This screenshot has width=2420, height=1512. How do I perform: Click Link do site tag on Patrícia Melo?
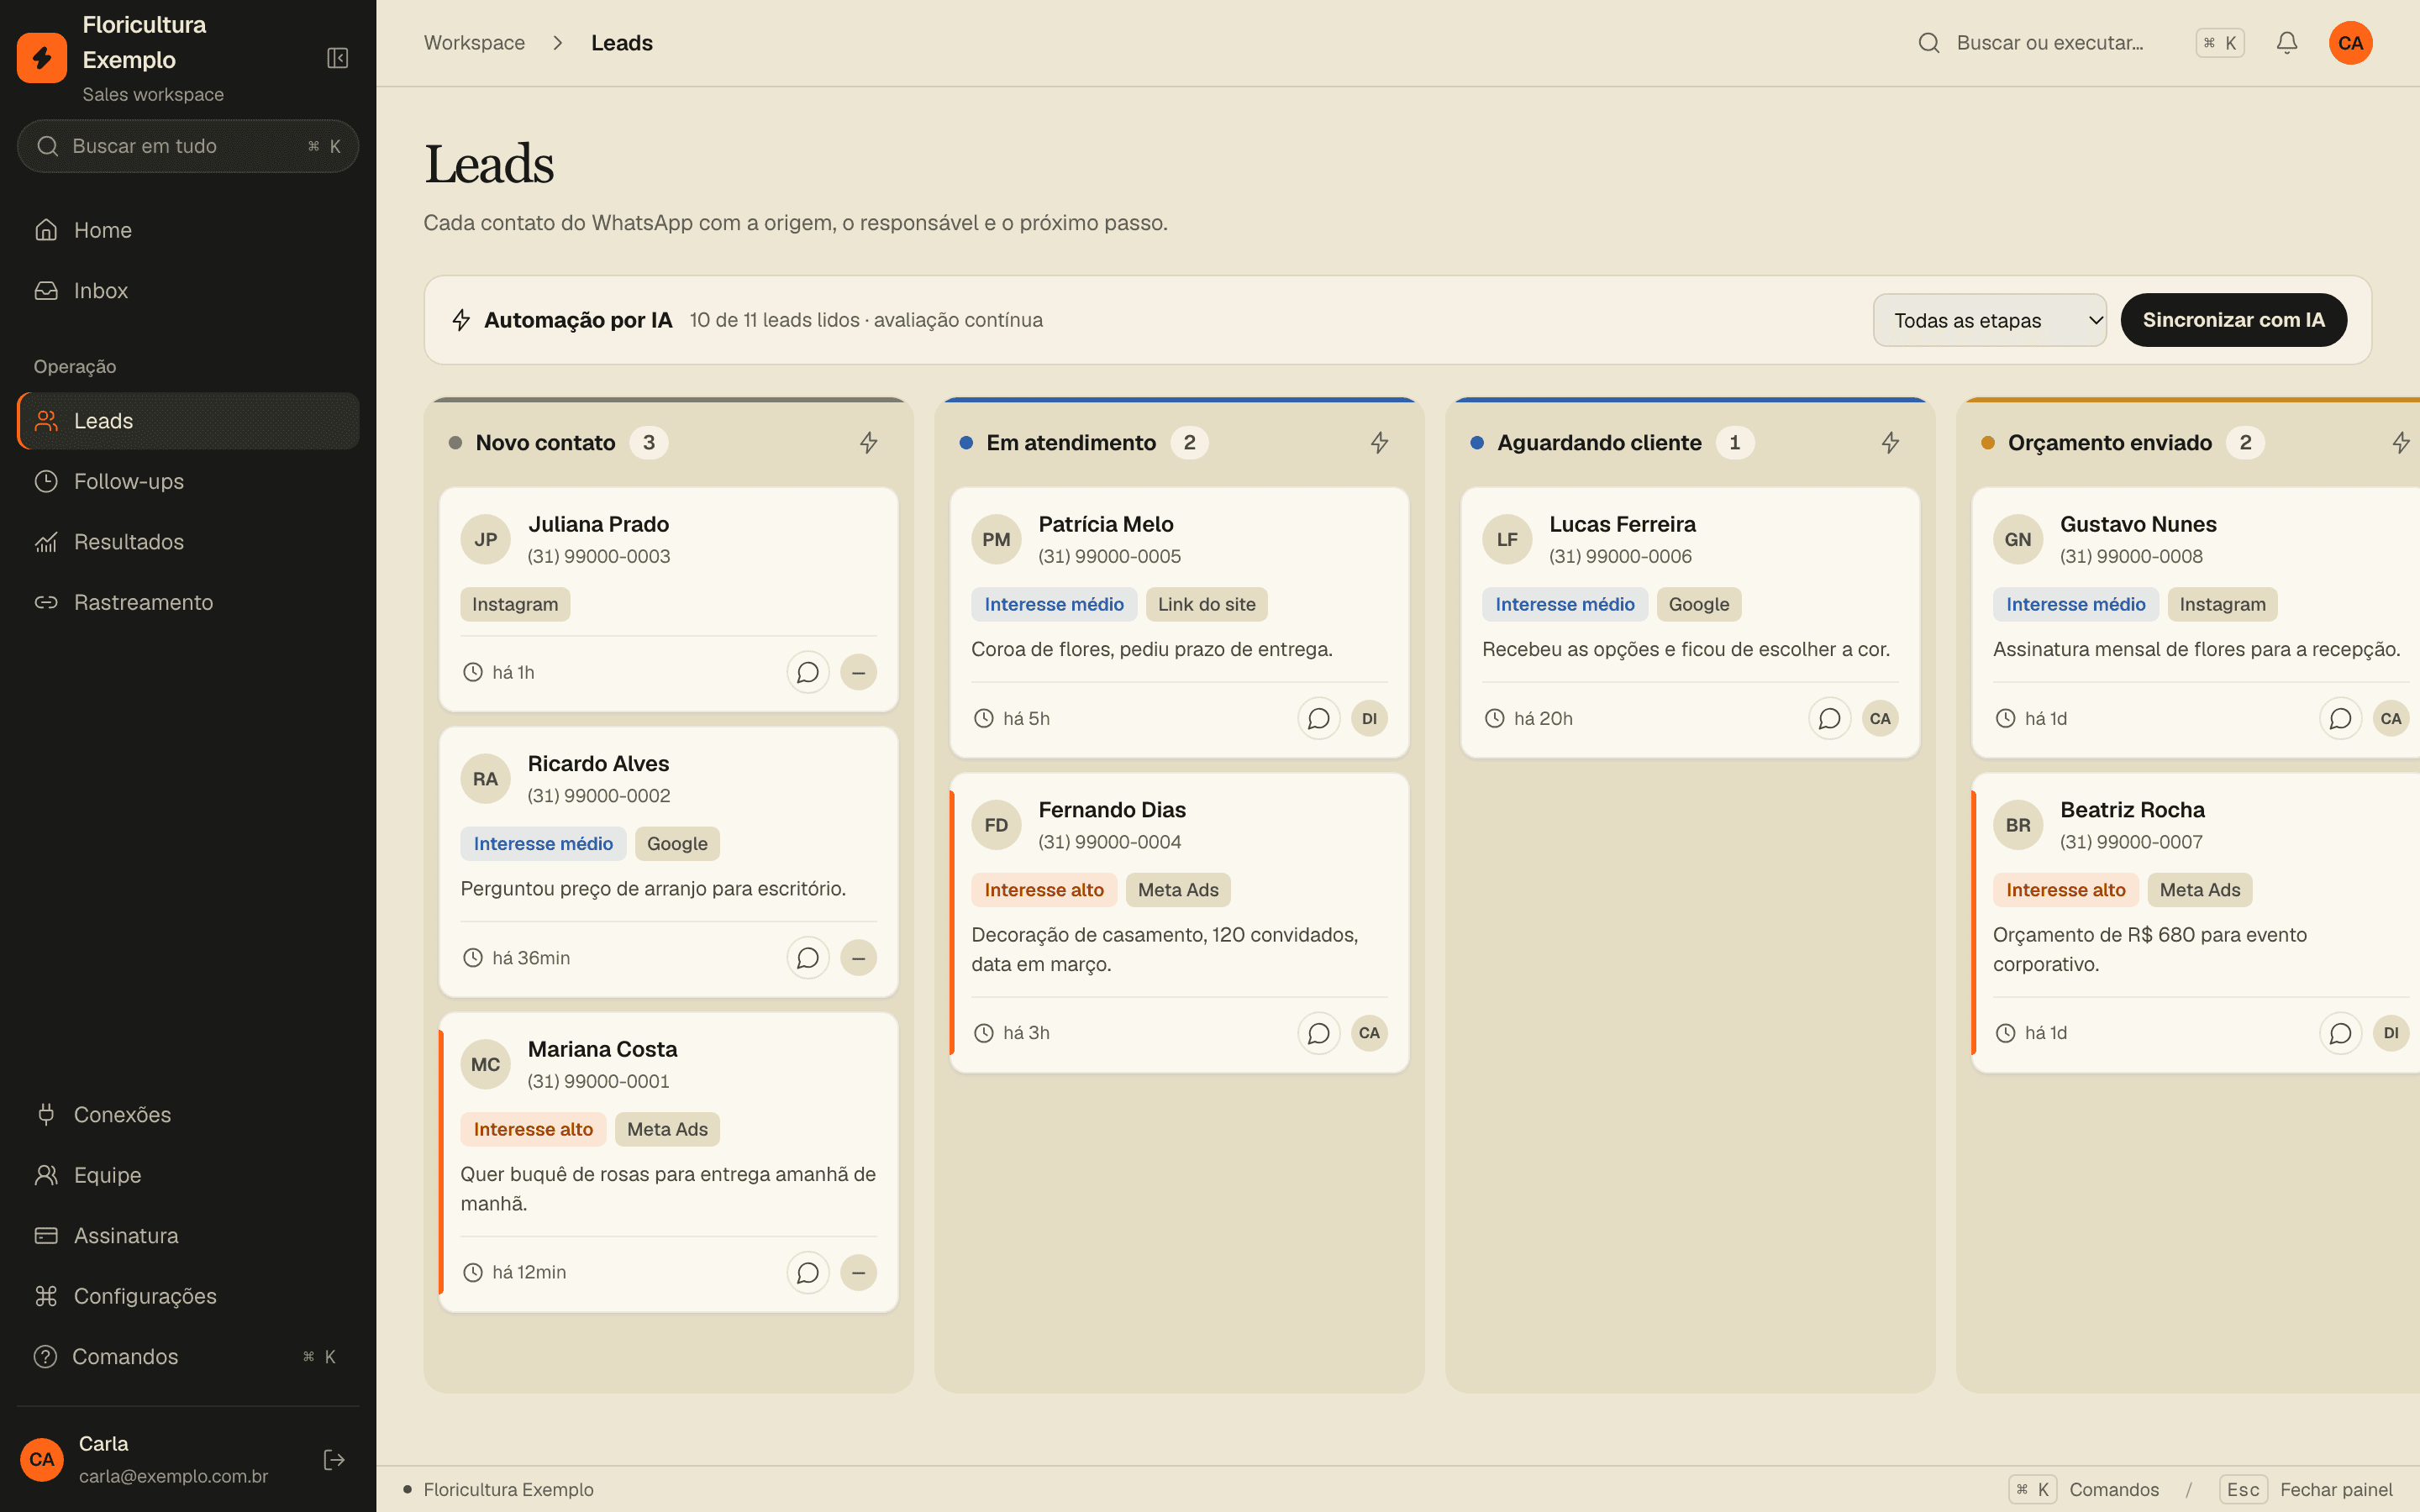(x=1206, y=604)
